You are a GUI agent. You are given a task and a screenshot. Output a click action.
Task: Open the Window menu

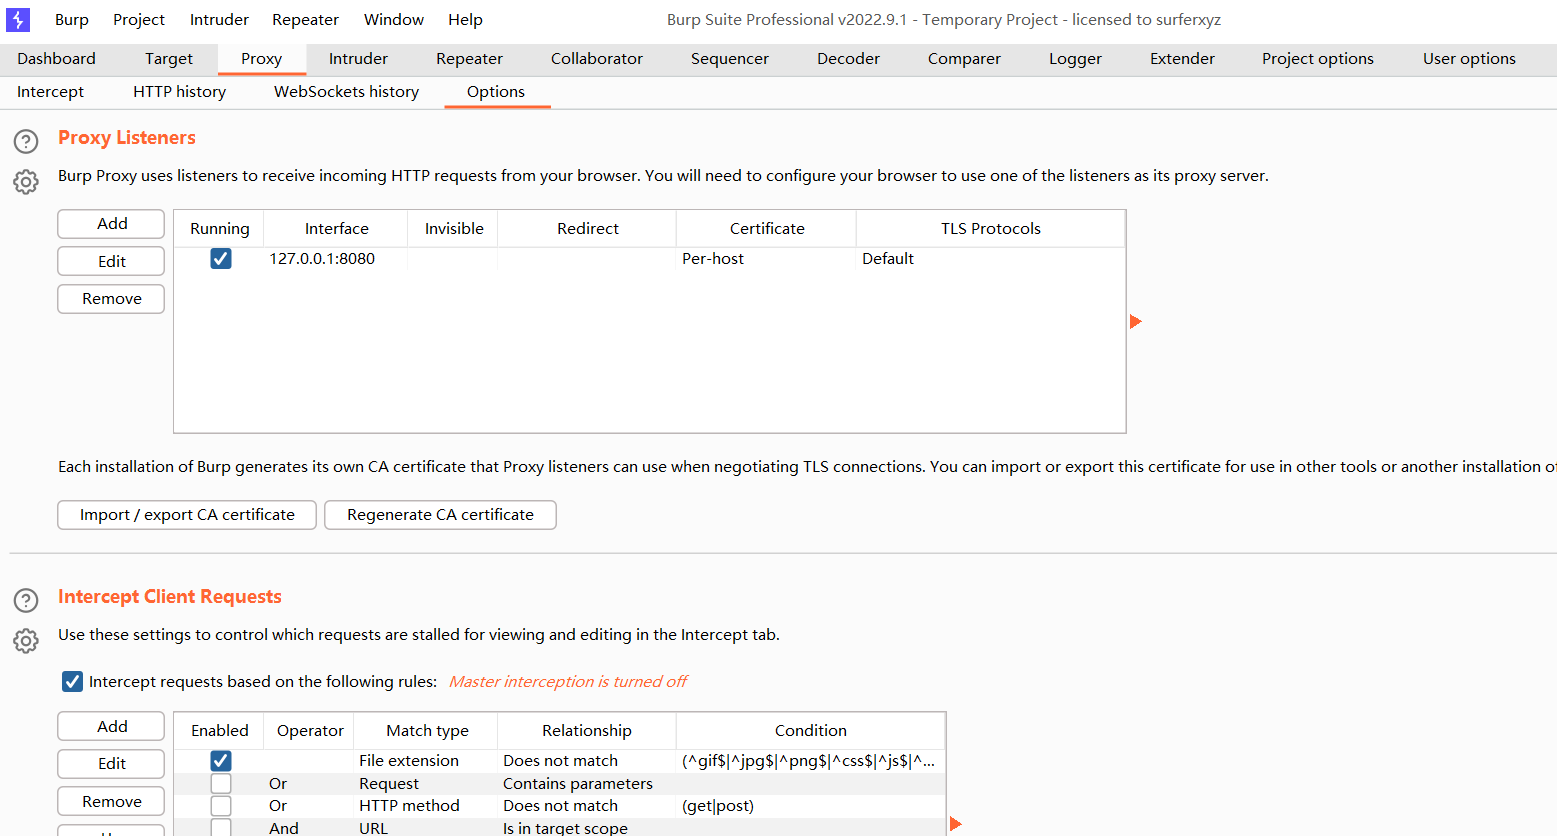pyautogui.click(x=394, y=20)
